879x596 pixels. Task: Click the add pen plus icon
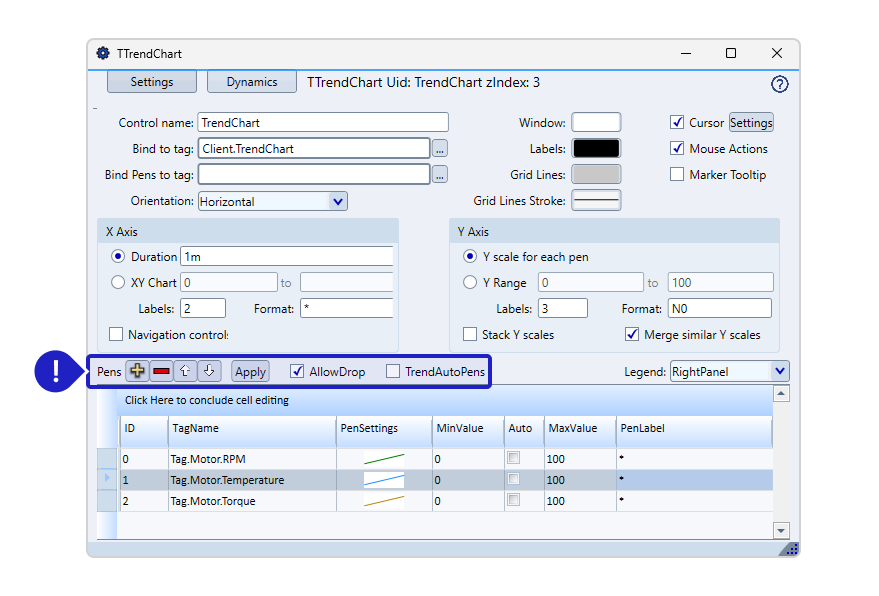click(x=138, y=371)
